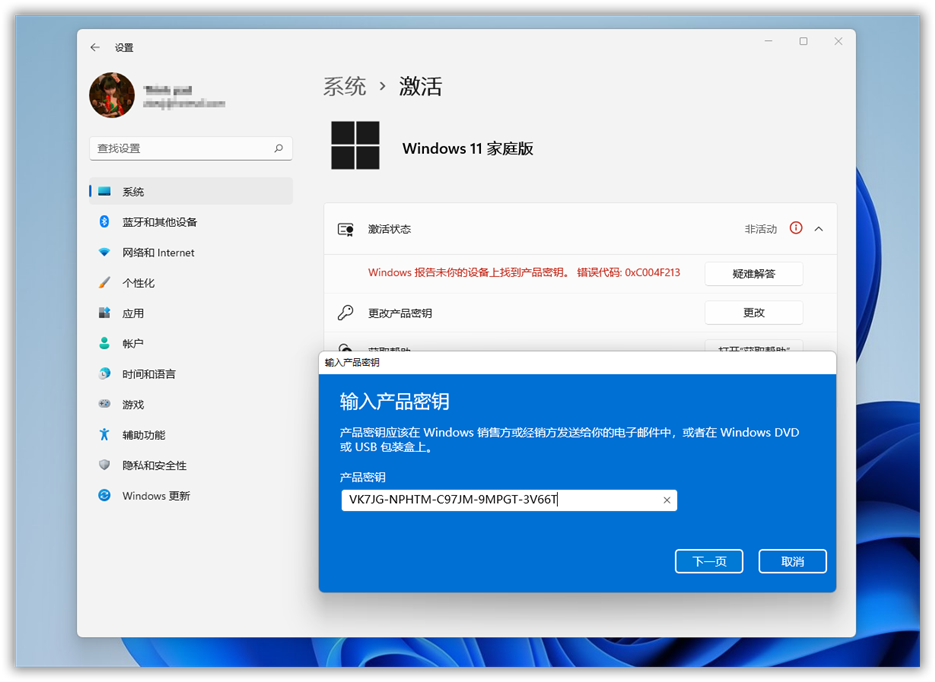Click the accessibility figure icon
Screen dimensions: 935x682
104,435
